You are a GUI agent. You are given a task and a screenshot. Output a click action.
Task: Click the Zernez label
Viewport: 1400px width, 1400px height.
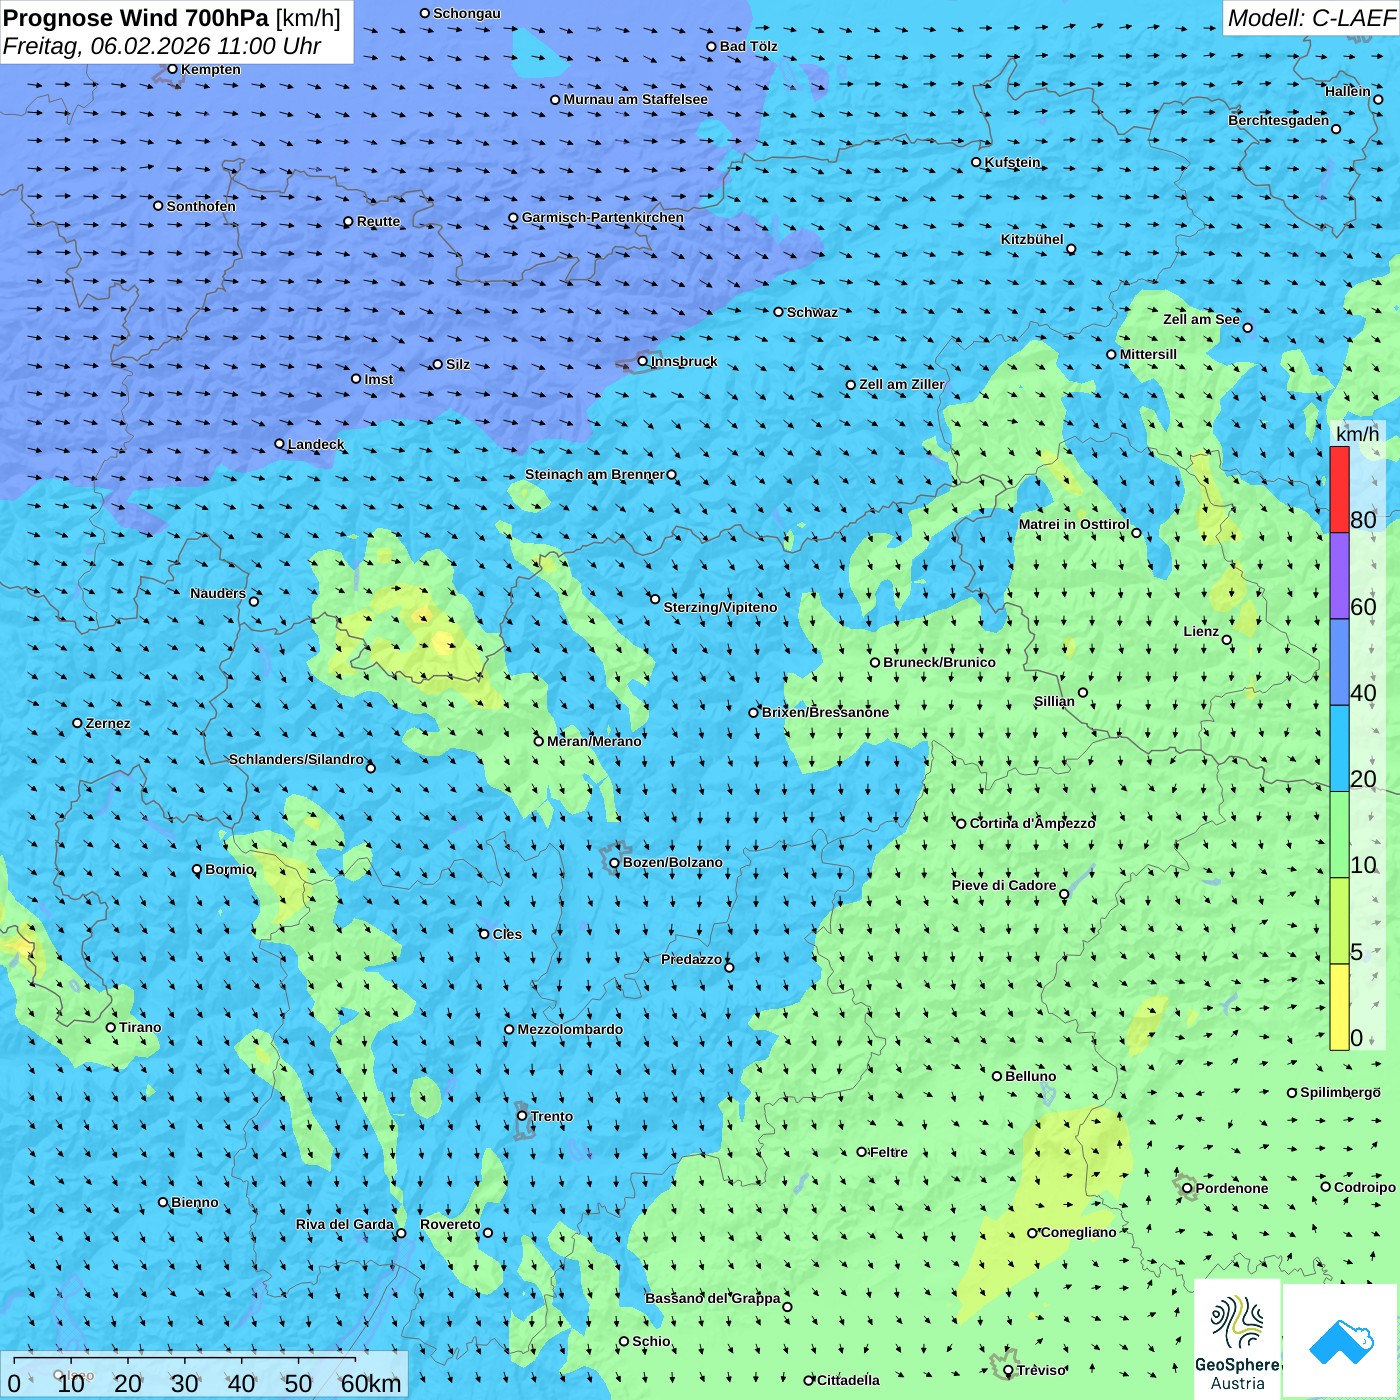click(x=108, y=723)
